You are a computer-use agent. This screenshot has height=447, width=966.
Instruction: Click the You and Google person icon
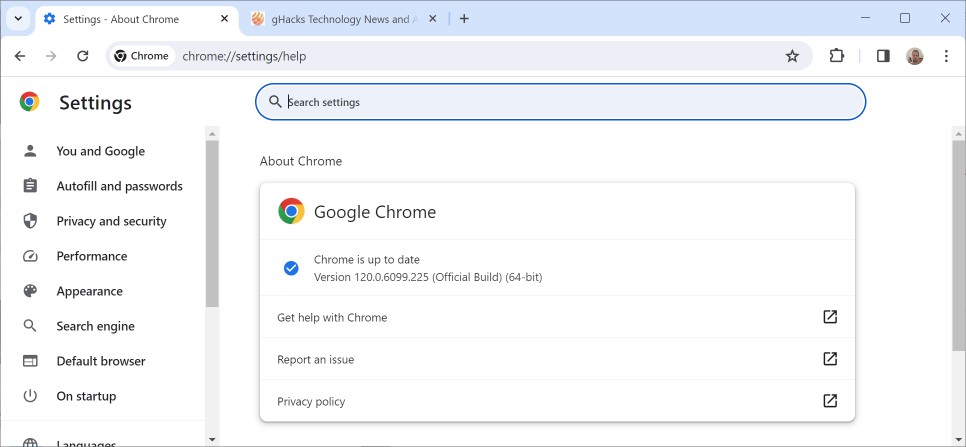30,151
